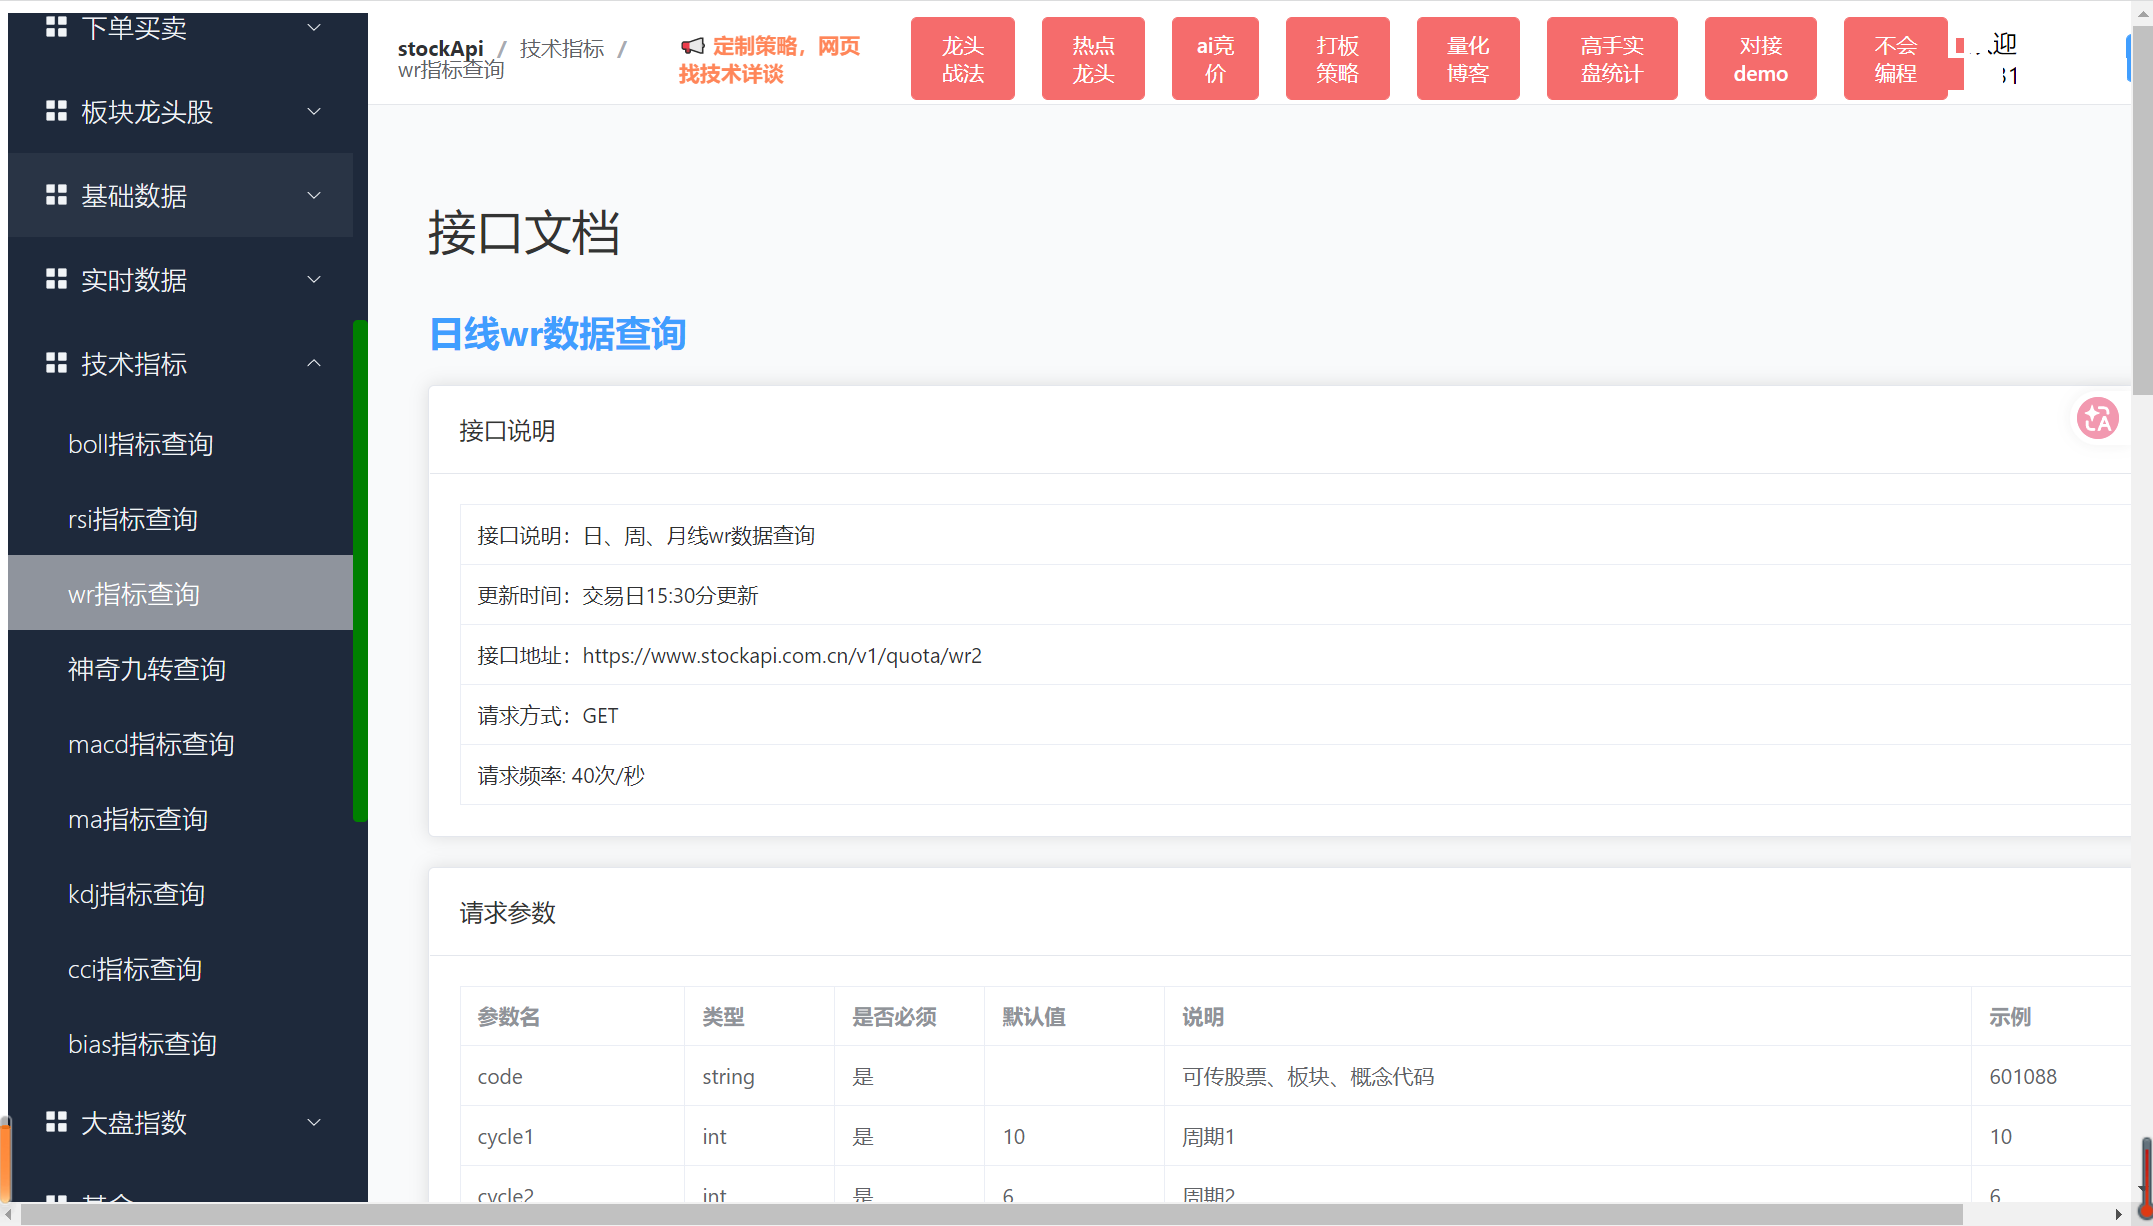Click the 量化博客 button
The height and width of the screenshot is (1226, 2153).
[x=1467, y=59]
